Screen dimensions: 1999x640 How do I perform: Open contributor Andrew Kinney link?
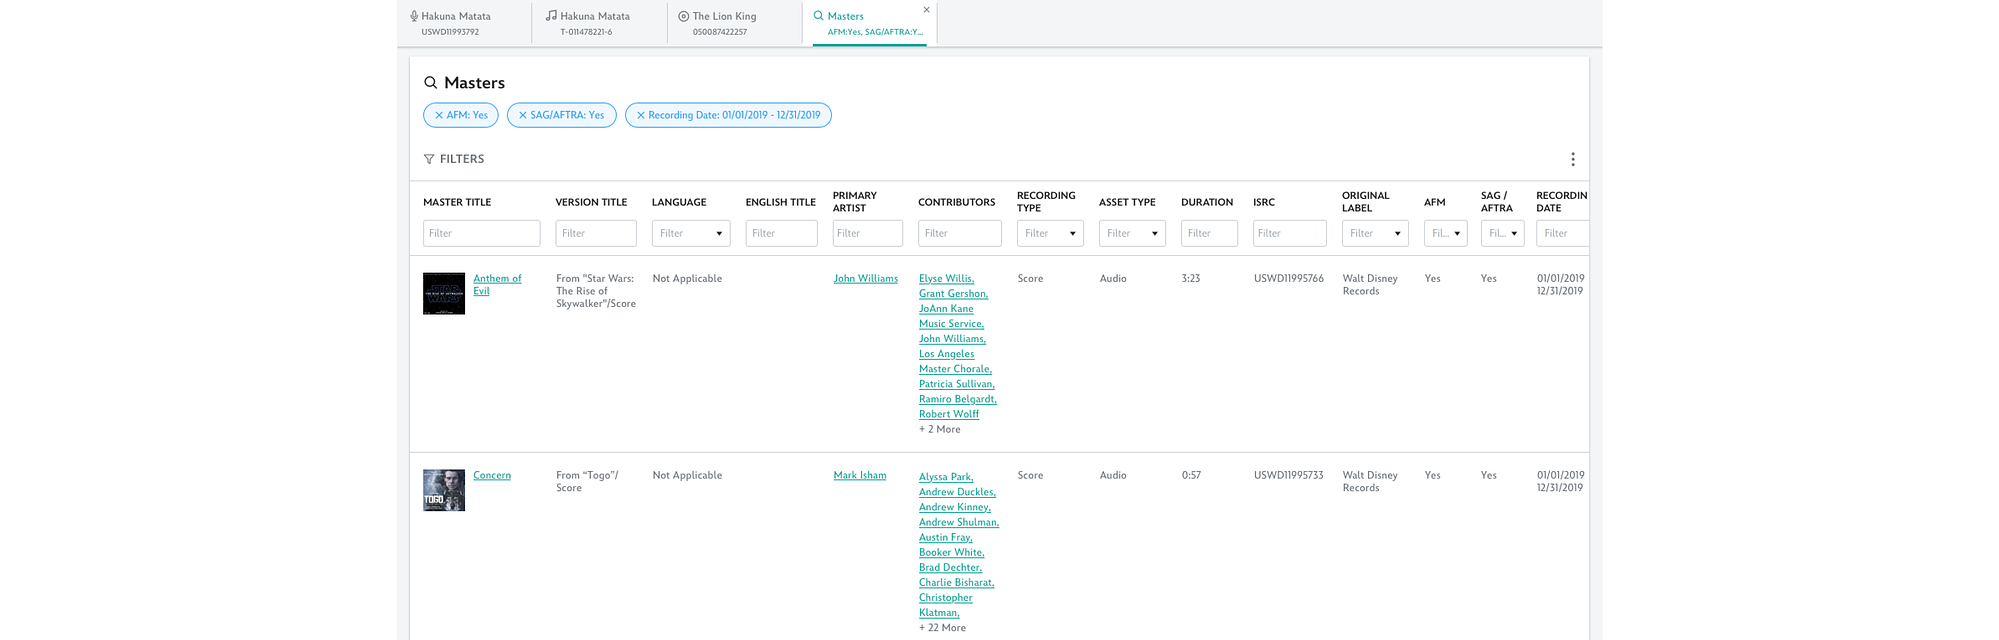[x=955, y=507]
